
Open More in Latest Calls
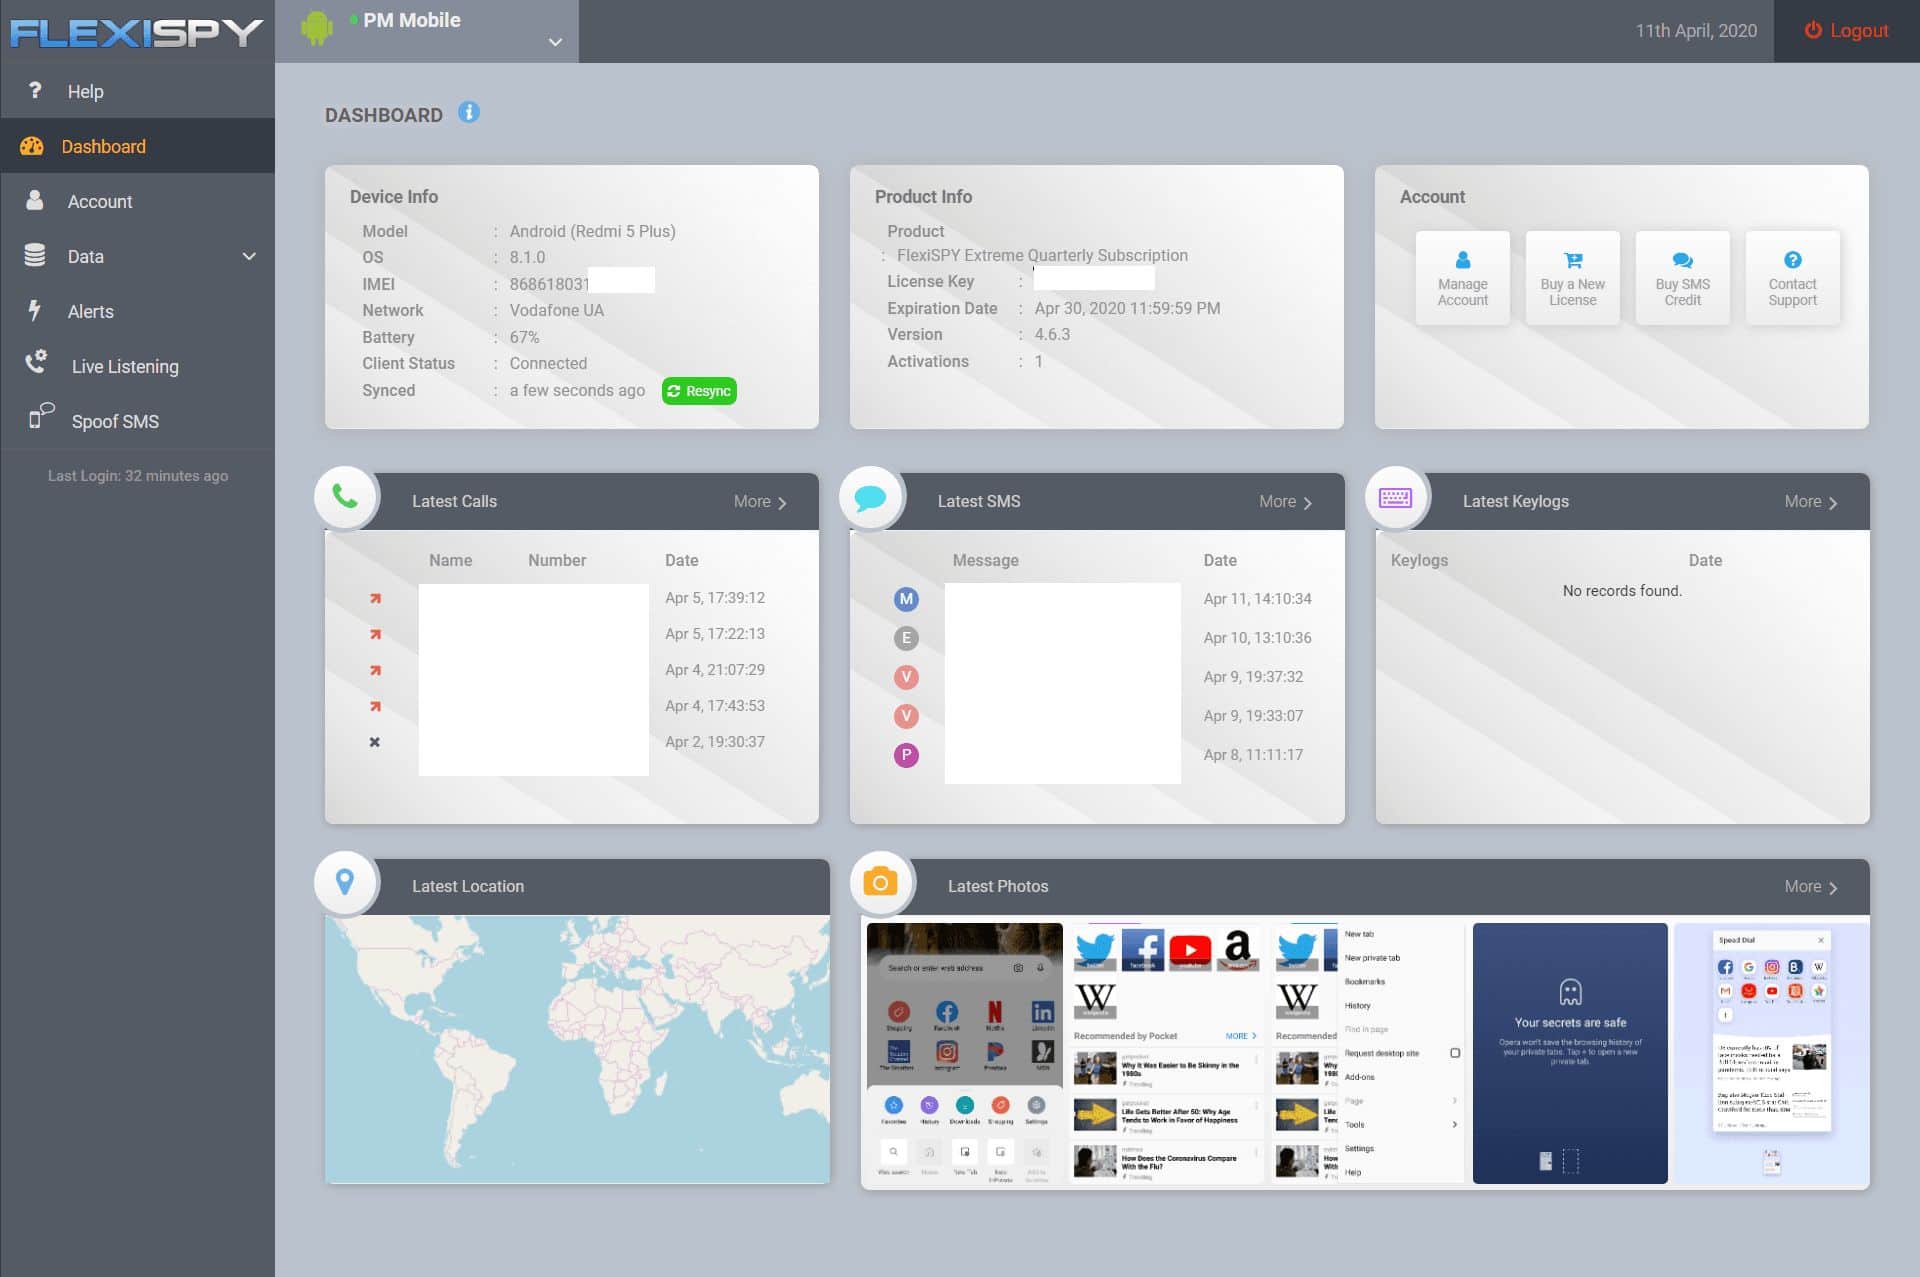pyautogui.click(x=760, y=502)
